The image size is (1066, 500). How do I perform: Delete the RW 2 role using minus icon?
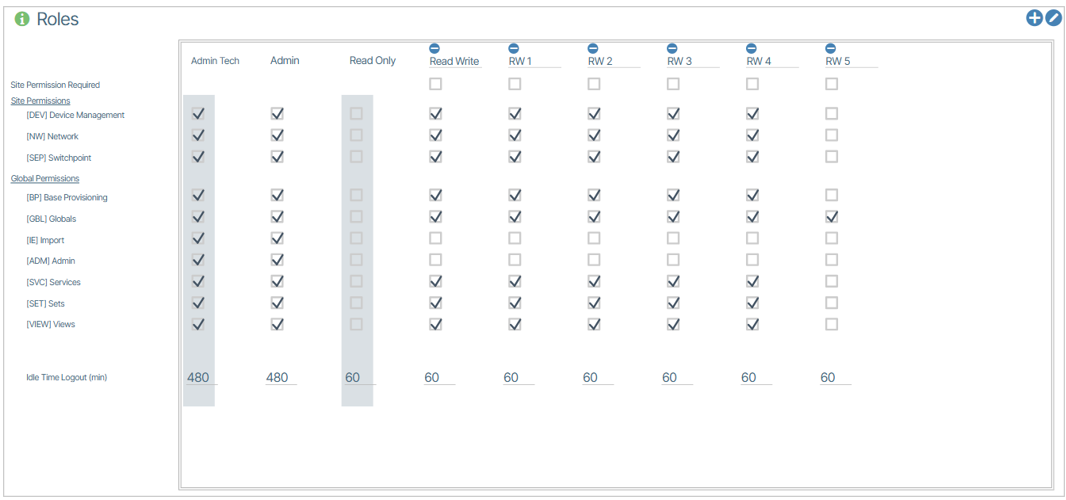pyautogui.click(x=593, y=48)
